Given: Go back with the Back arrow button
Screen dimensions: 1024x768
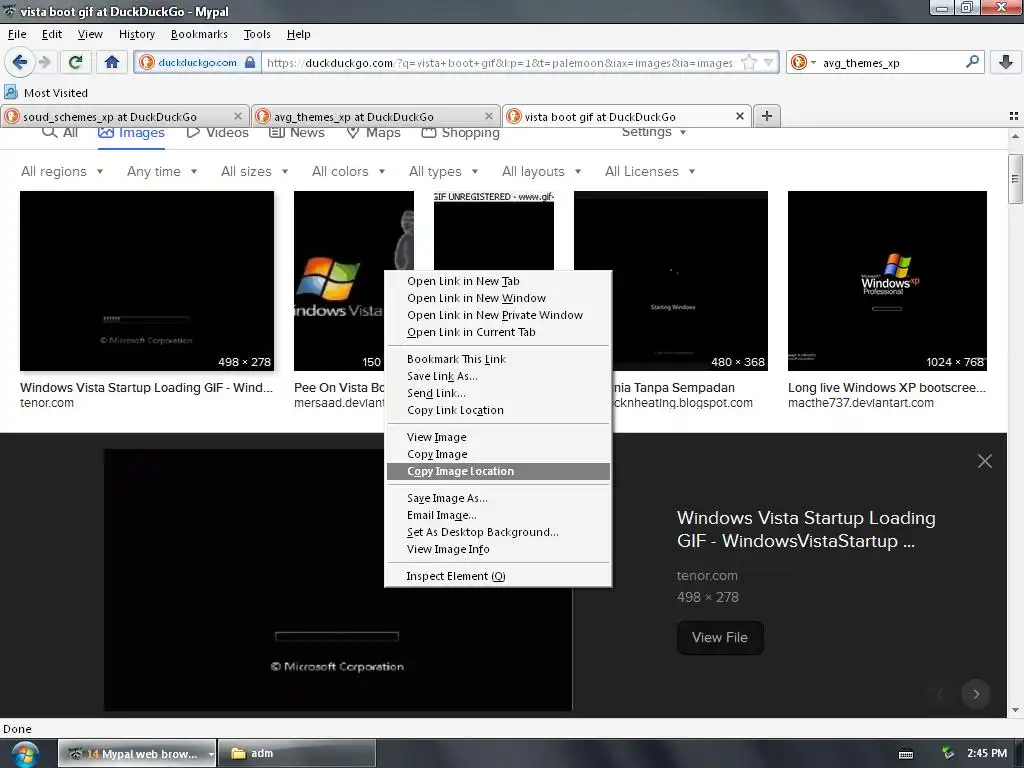Looking at the screenshot, I should pos(19,62).
